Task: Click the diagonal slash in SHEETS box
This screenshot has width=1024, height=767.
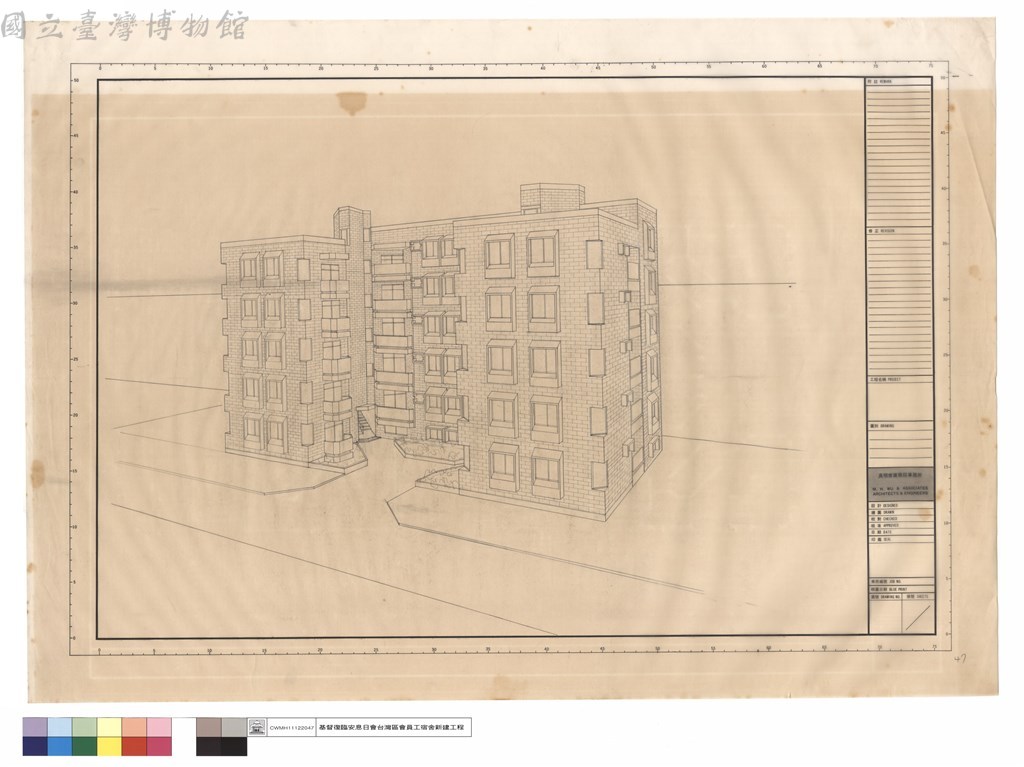Action: (x=918, y=617)
